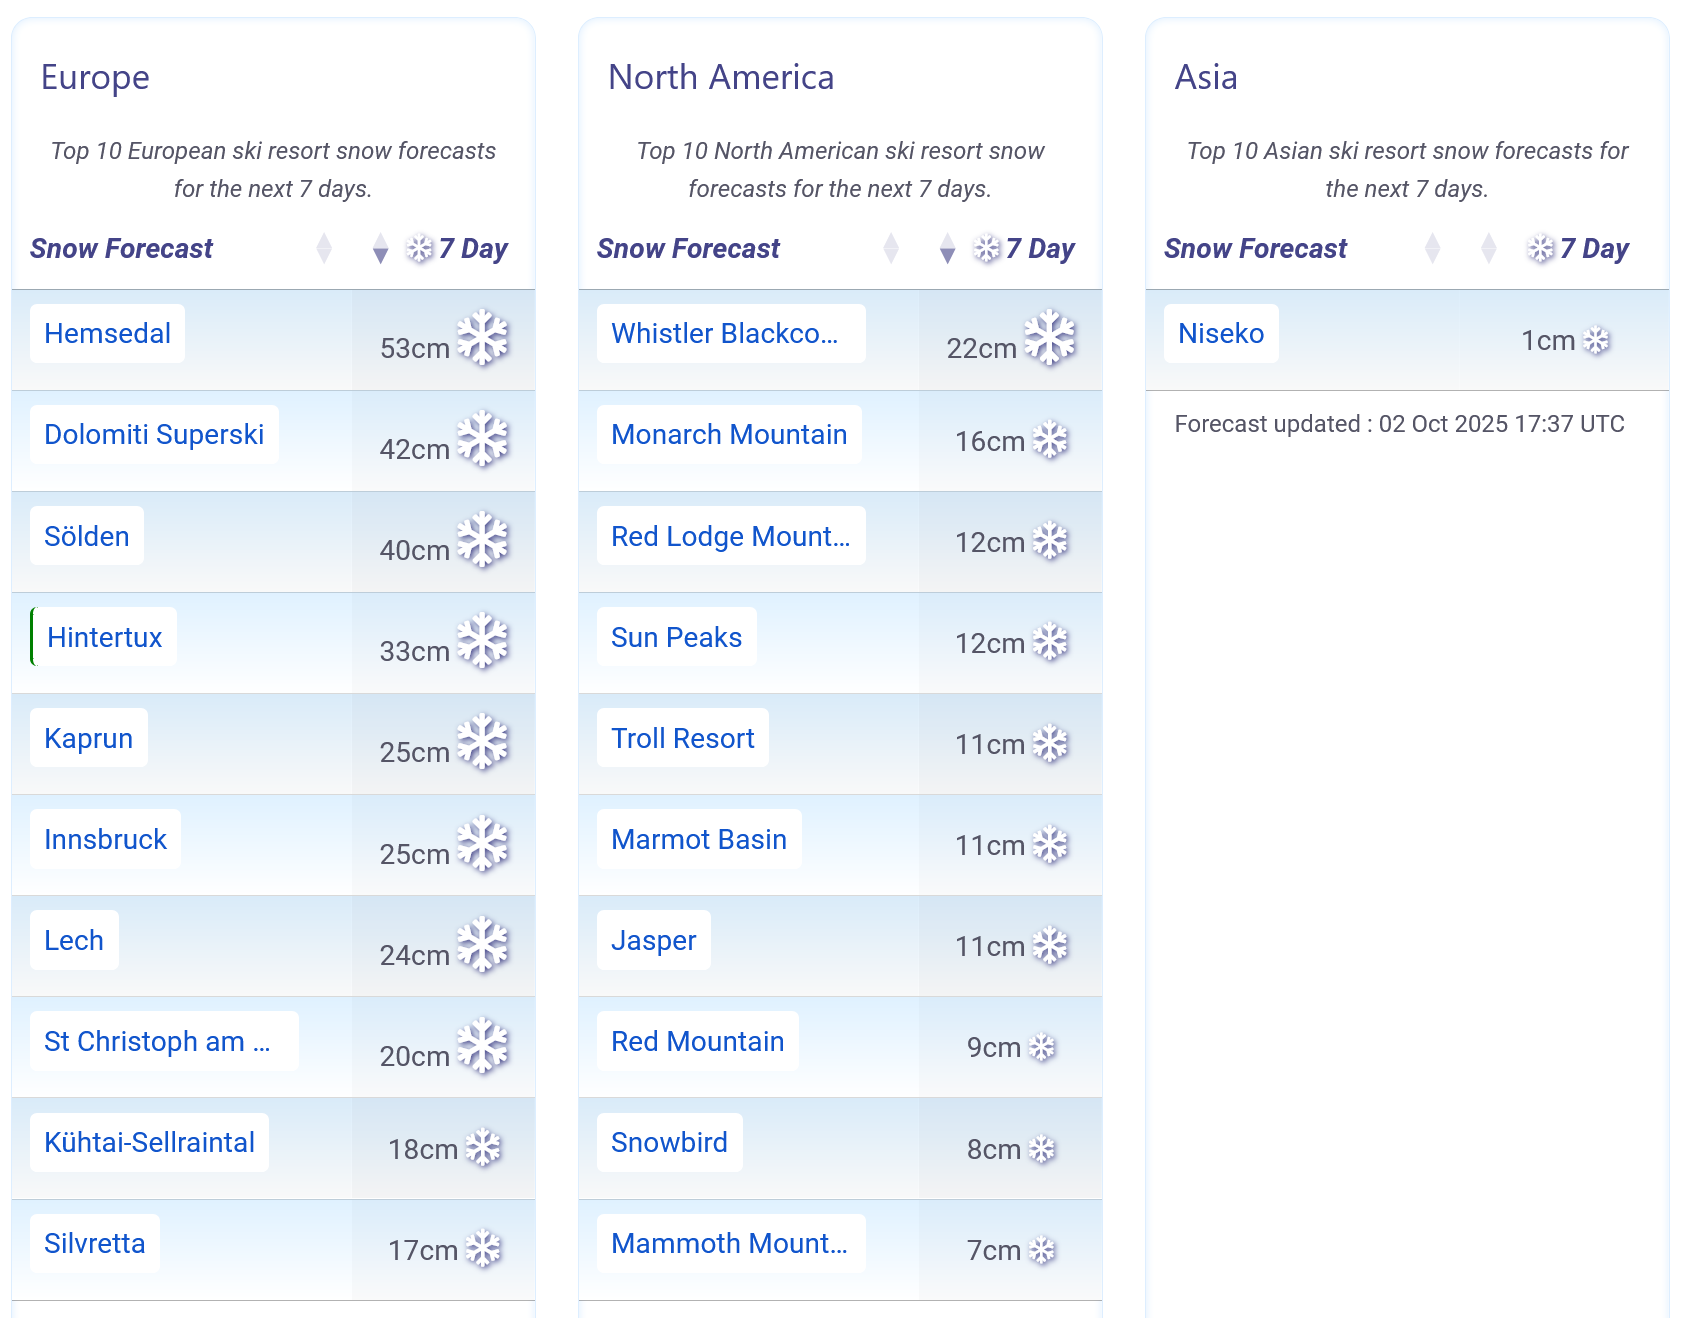Sort Europe table by Snow Forecast name arrow
Screen dimensions: 1683x1318
tap(324, 248)
